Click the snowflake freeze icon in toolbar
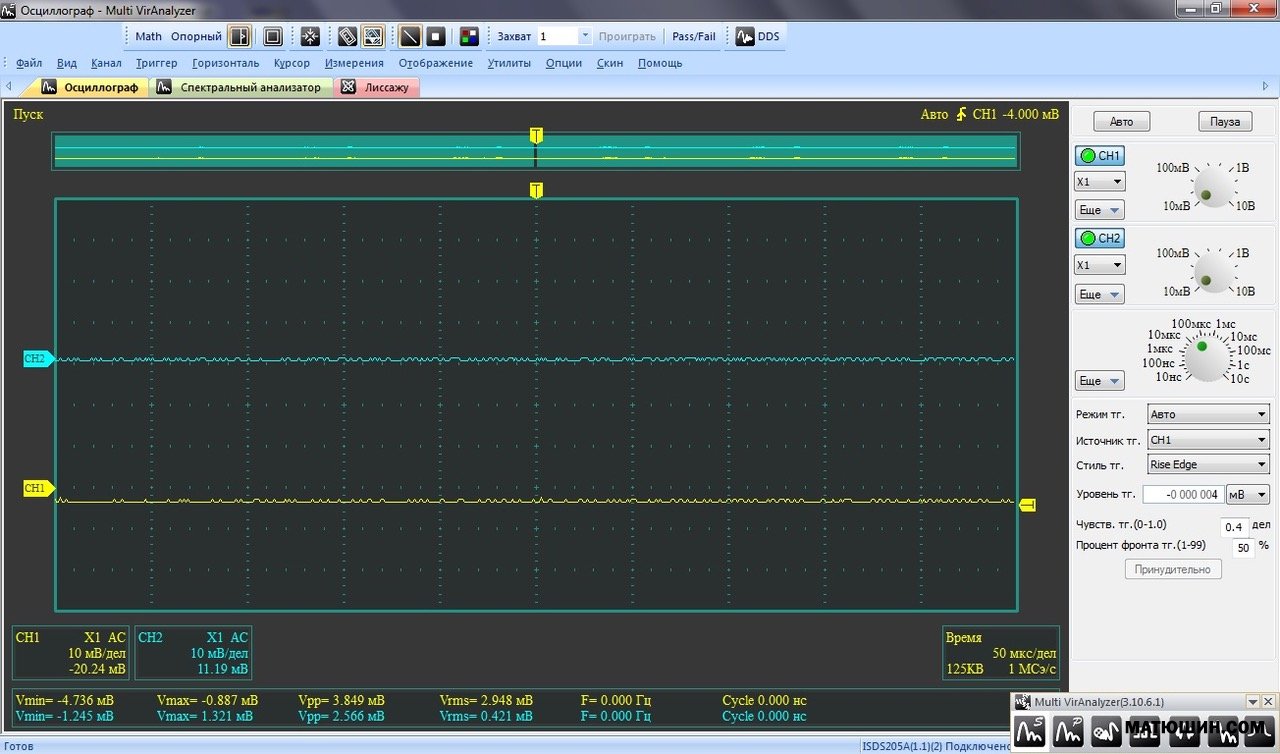The height and width of the screenshot is (754, 1280). point(310,37)
